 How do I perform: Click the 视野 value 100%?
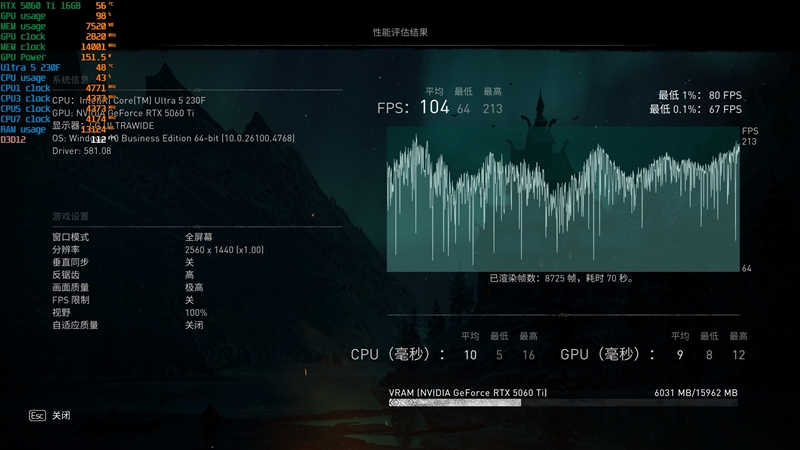(x=196, y=313)
